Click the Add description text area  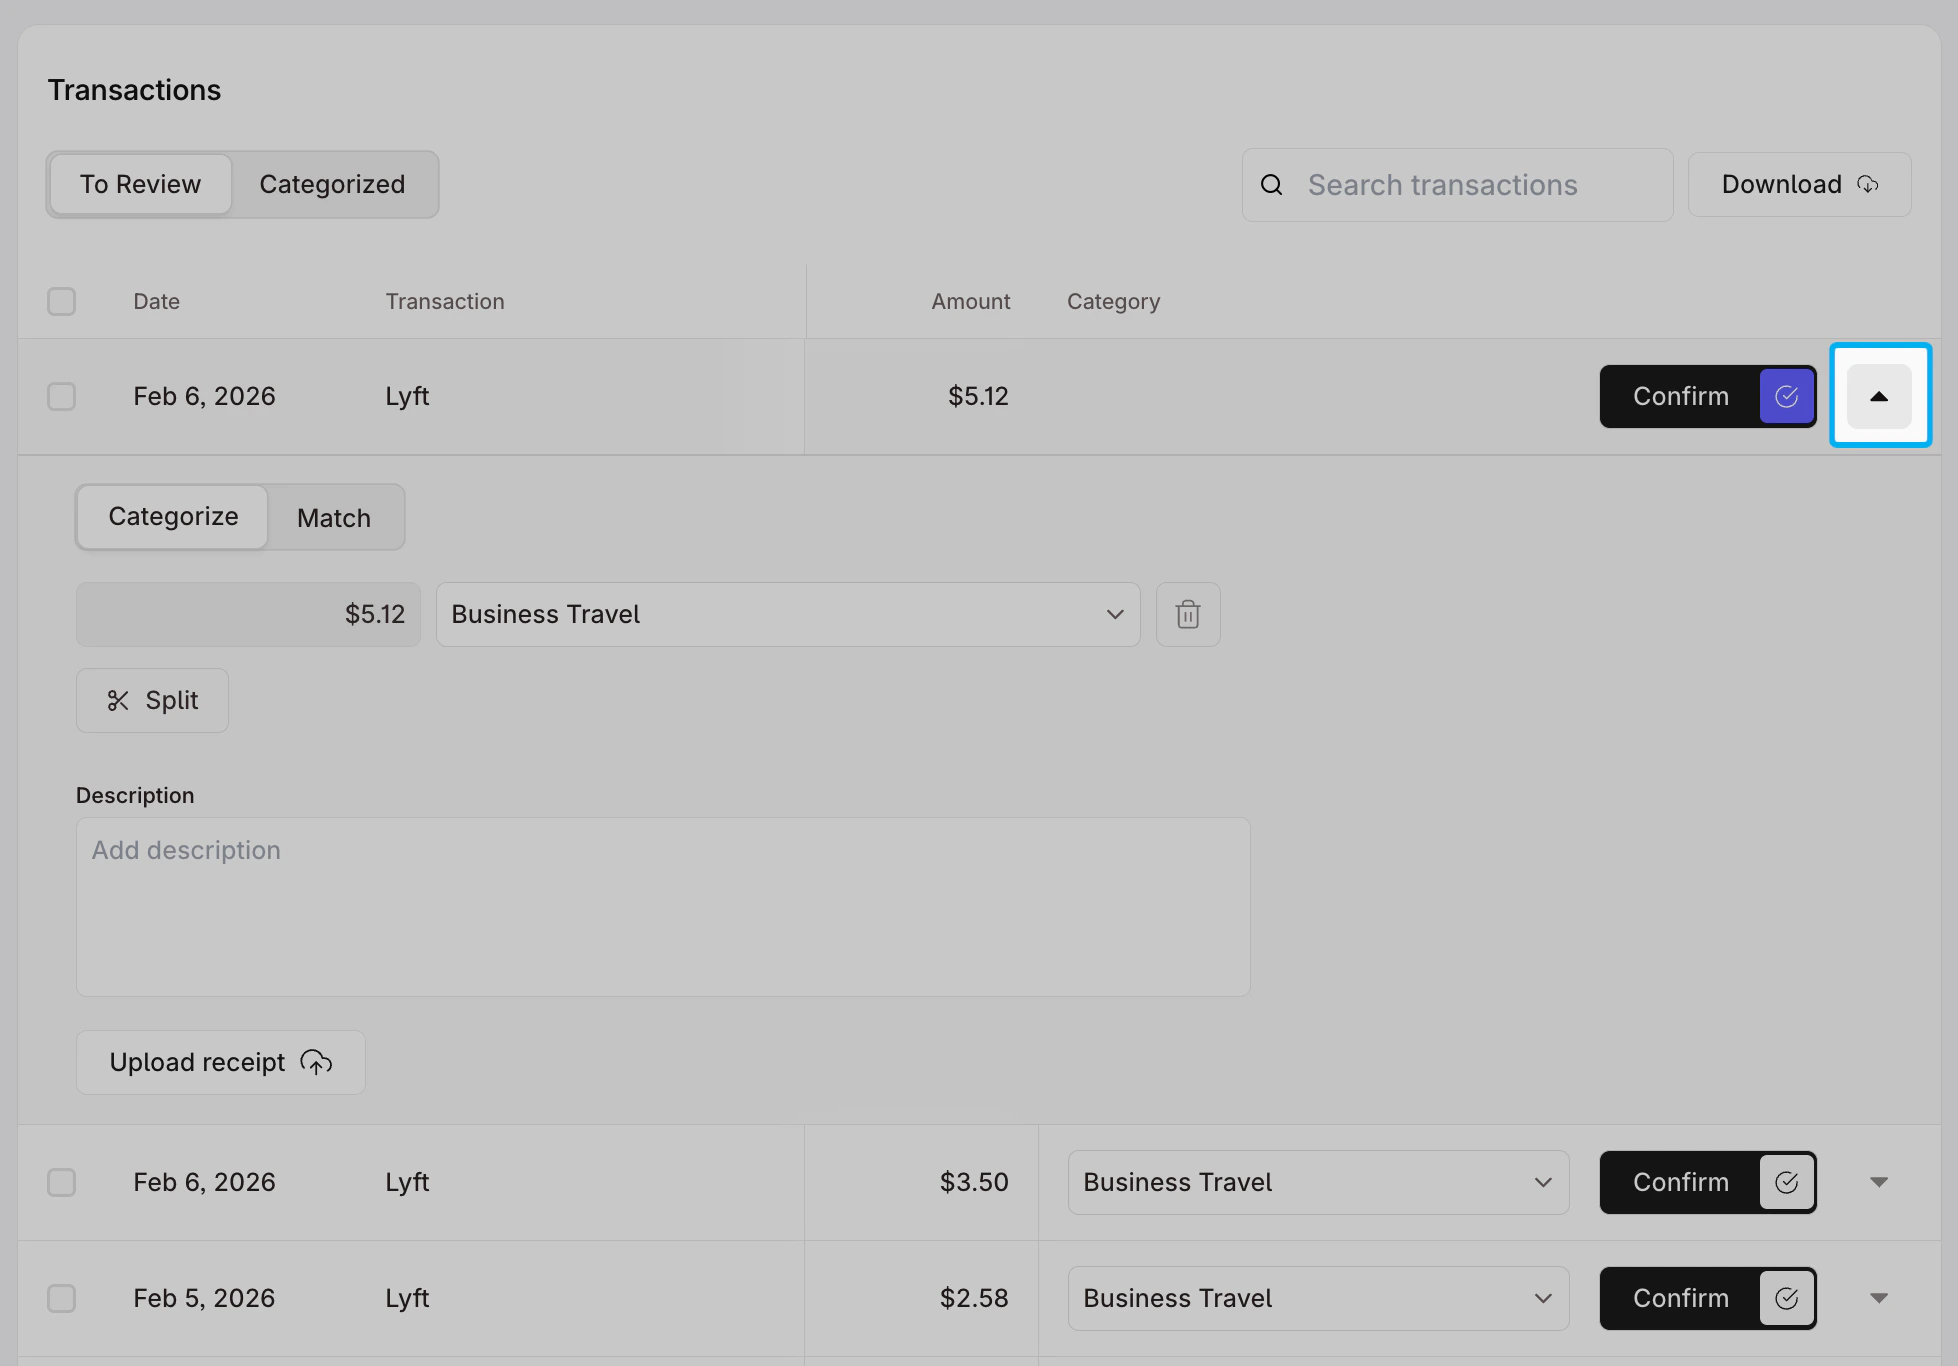[x=663, y=908]
